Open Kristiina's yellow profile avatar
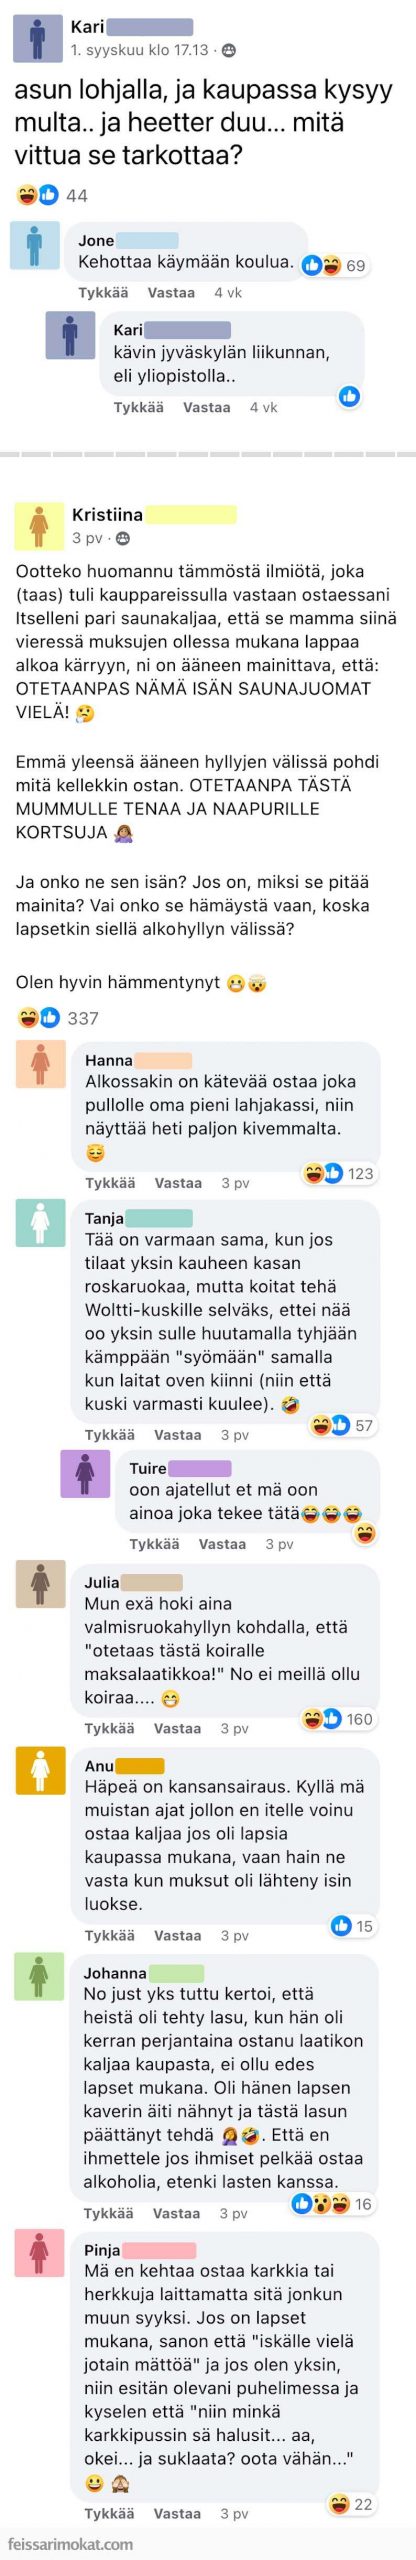 pos(39,526)
